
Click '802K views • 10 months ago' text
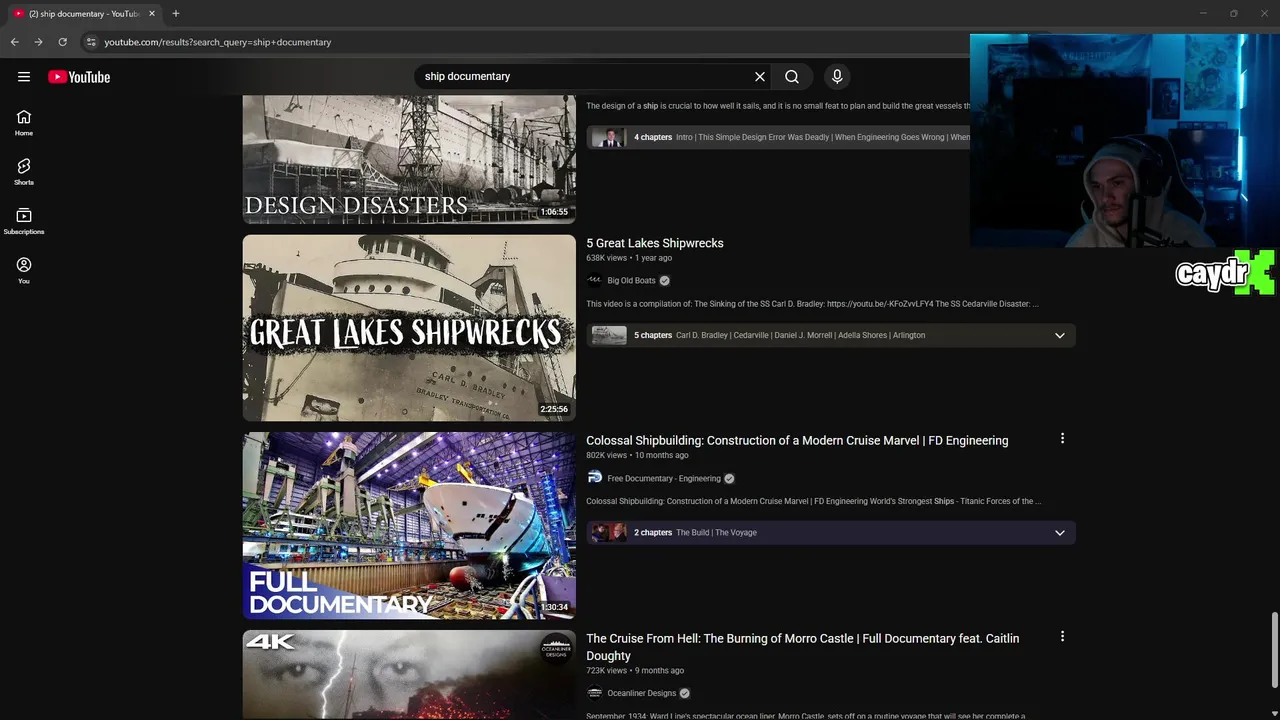point(637,455)
